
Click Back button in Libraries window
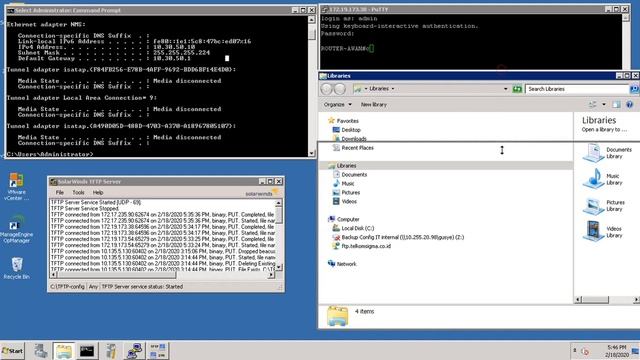point(327,89)
